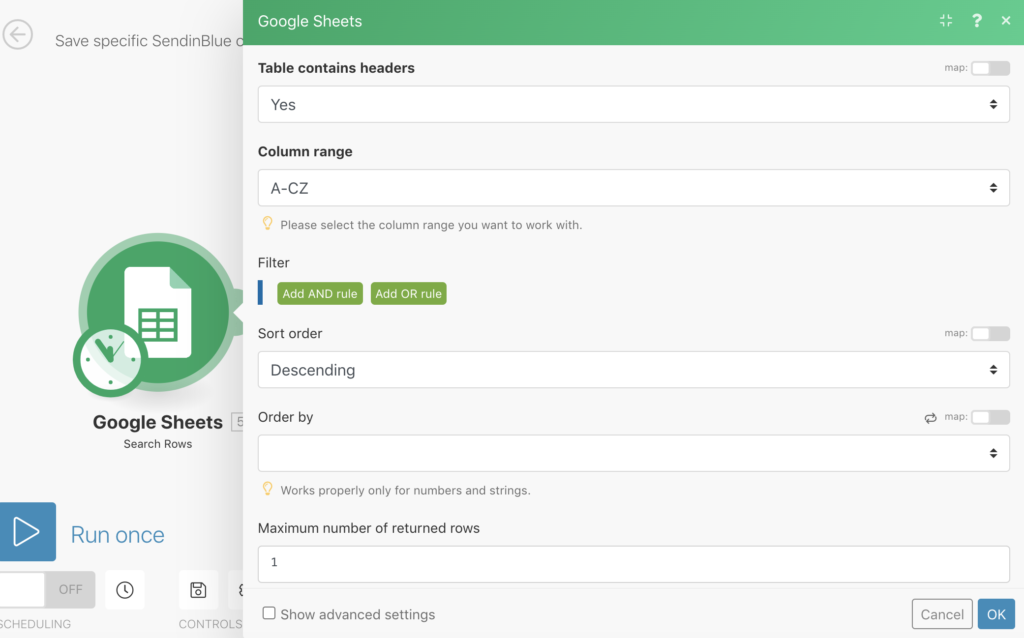This screenshot has width=1024, height=638.
Task: Click the Run once label
Action: [118, 535]
